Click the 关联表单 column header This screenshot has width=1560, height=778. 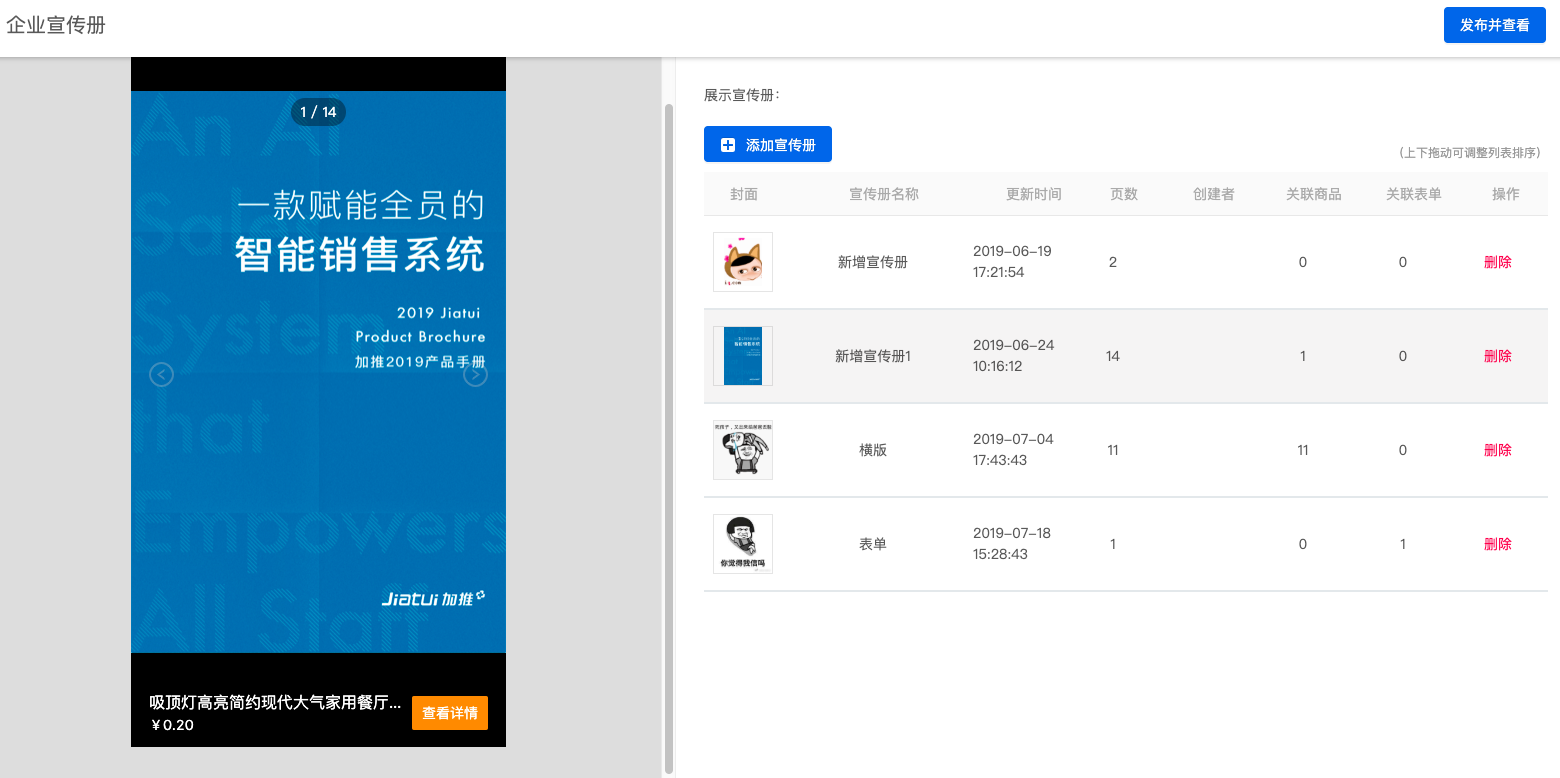(1414, 194)
